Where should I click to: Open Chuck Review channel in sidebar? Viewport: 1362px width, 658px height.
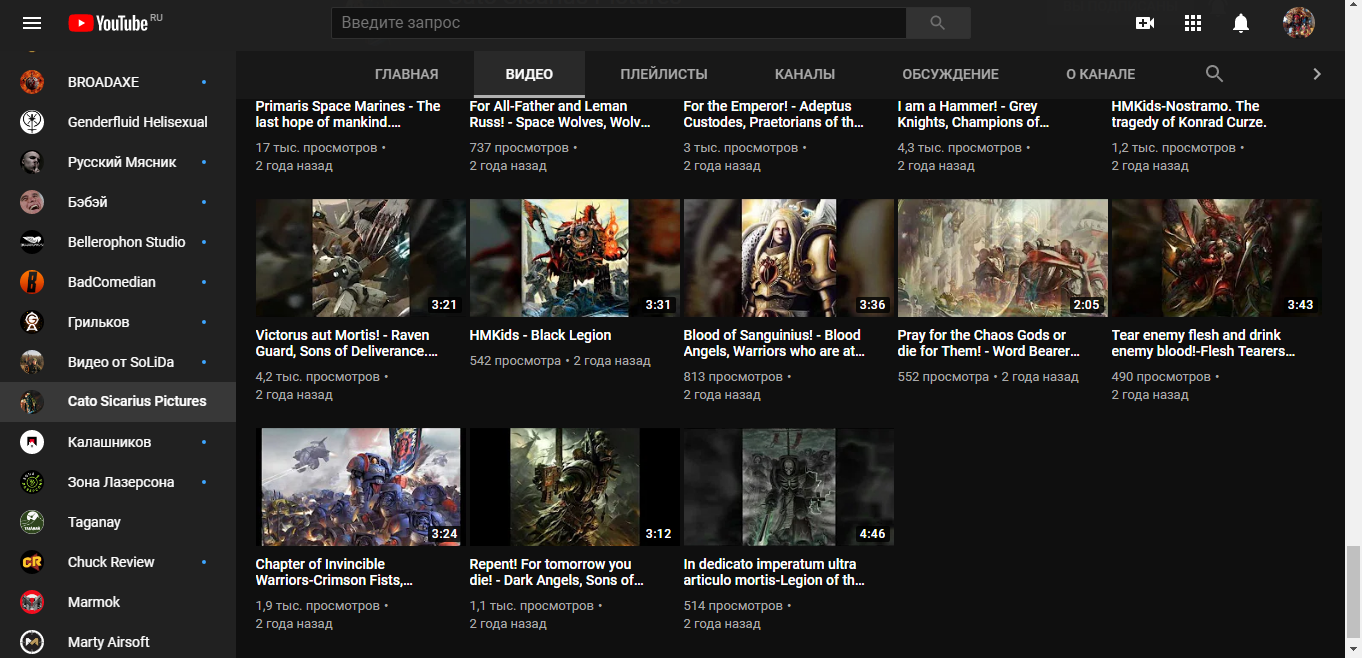[111, 562]
